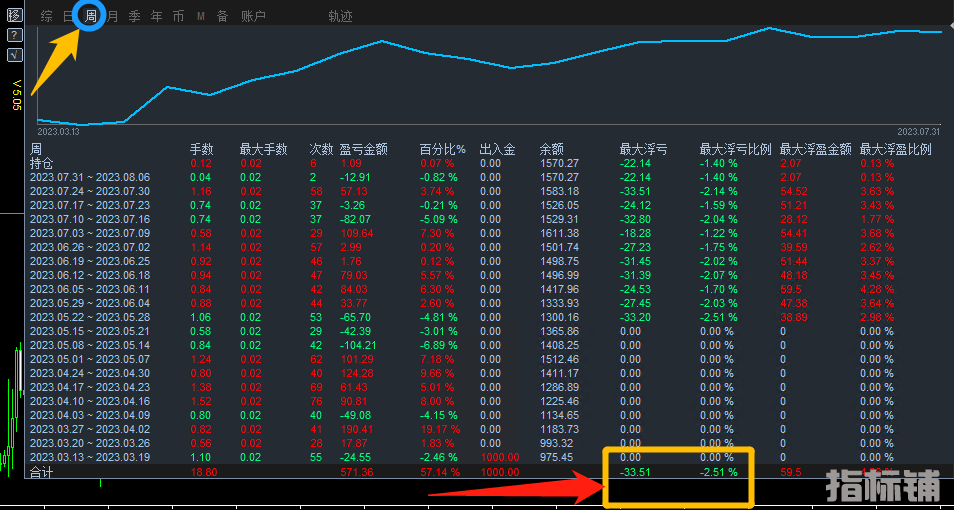
Task: Select the 季 quarterly tab
Action: point(134,16)
